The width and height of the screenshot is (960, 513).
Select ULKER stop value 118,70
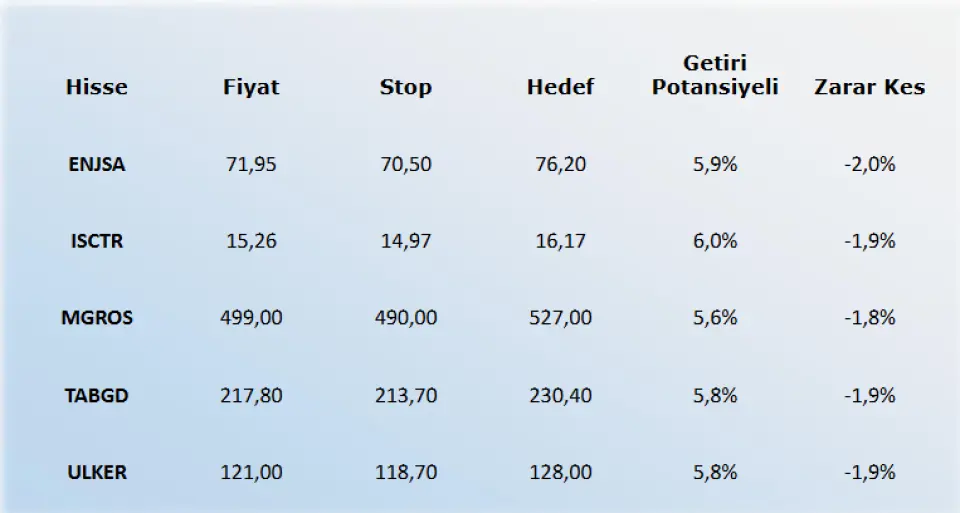[x=405, y=473]
